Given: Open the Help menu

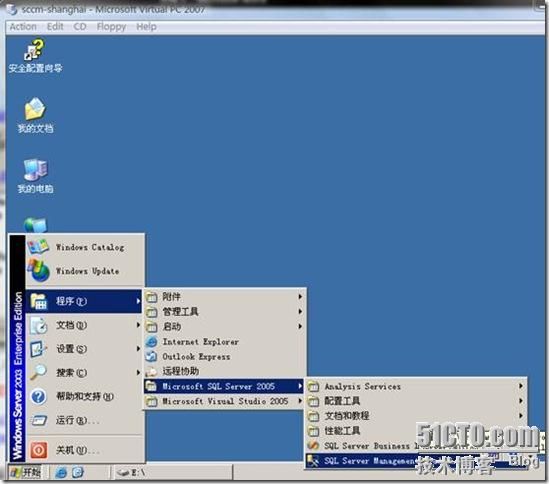Looking at the screenshot, I should [146, 27].
